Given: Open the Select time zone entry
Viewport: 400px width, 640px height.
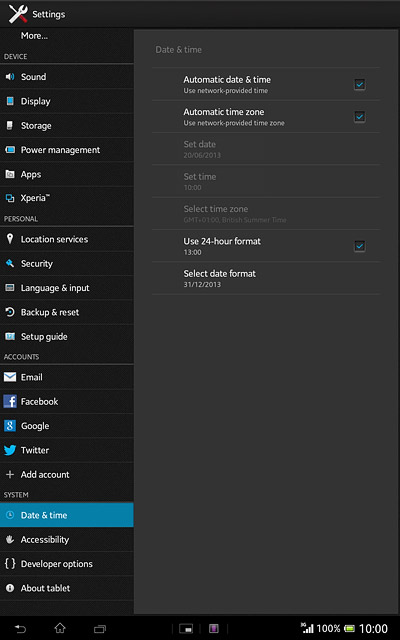Looking at the screenshot, I should click(266, 213).
